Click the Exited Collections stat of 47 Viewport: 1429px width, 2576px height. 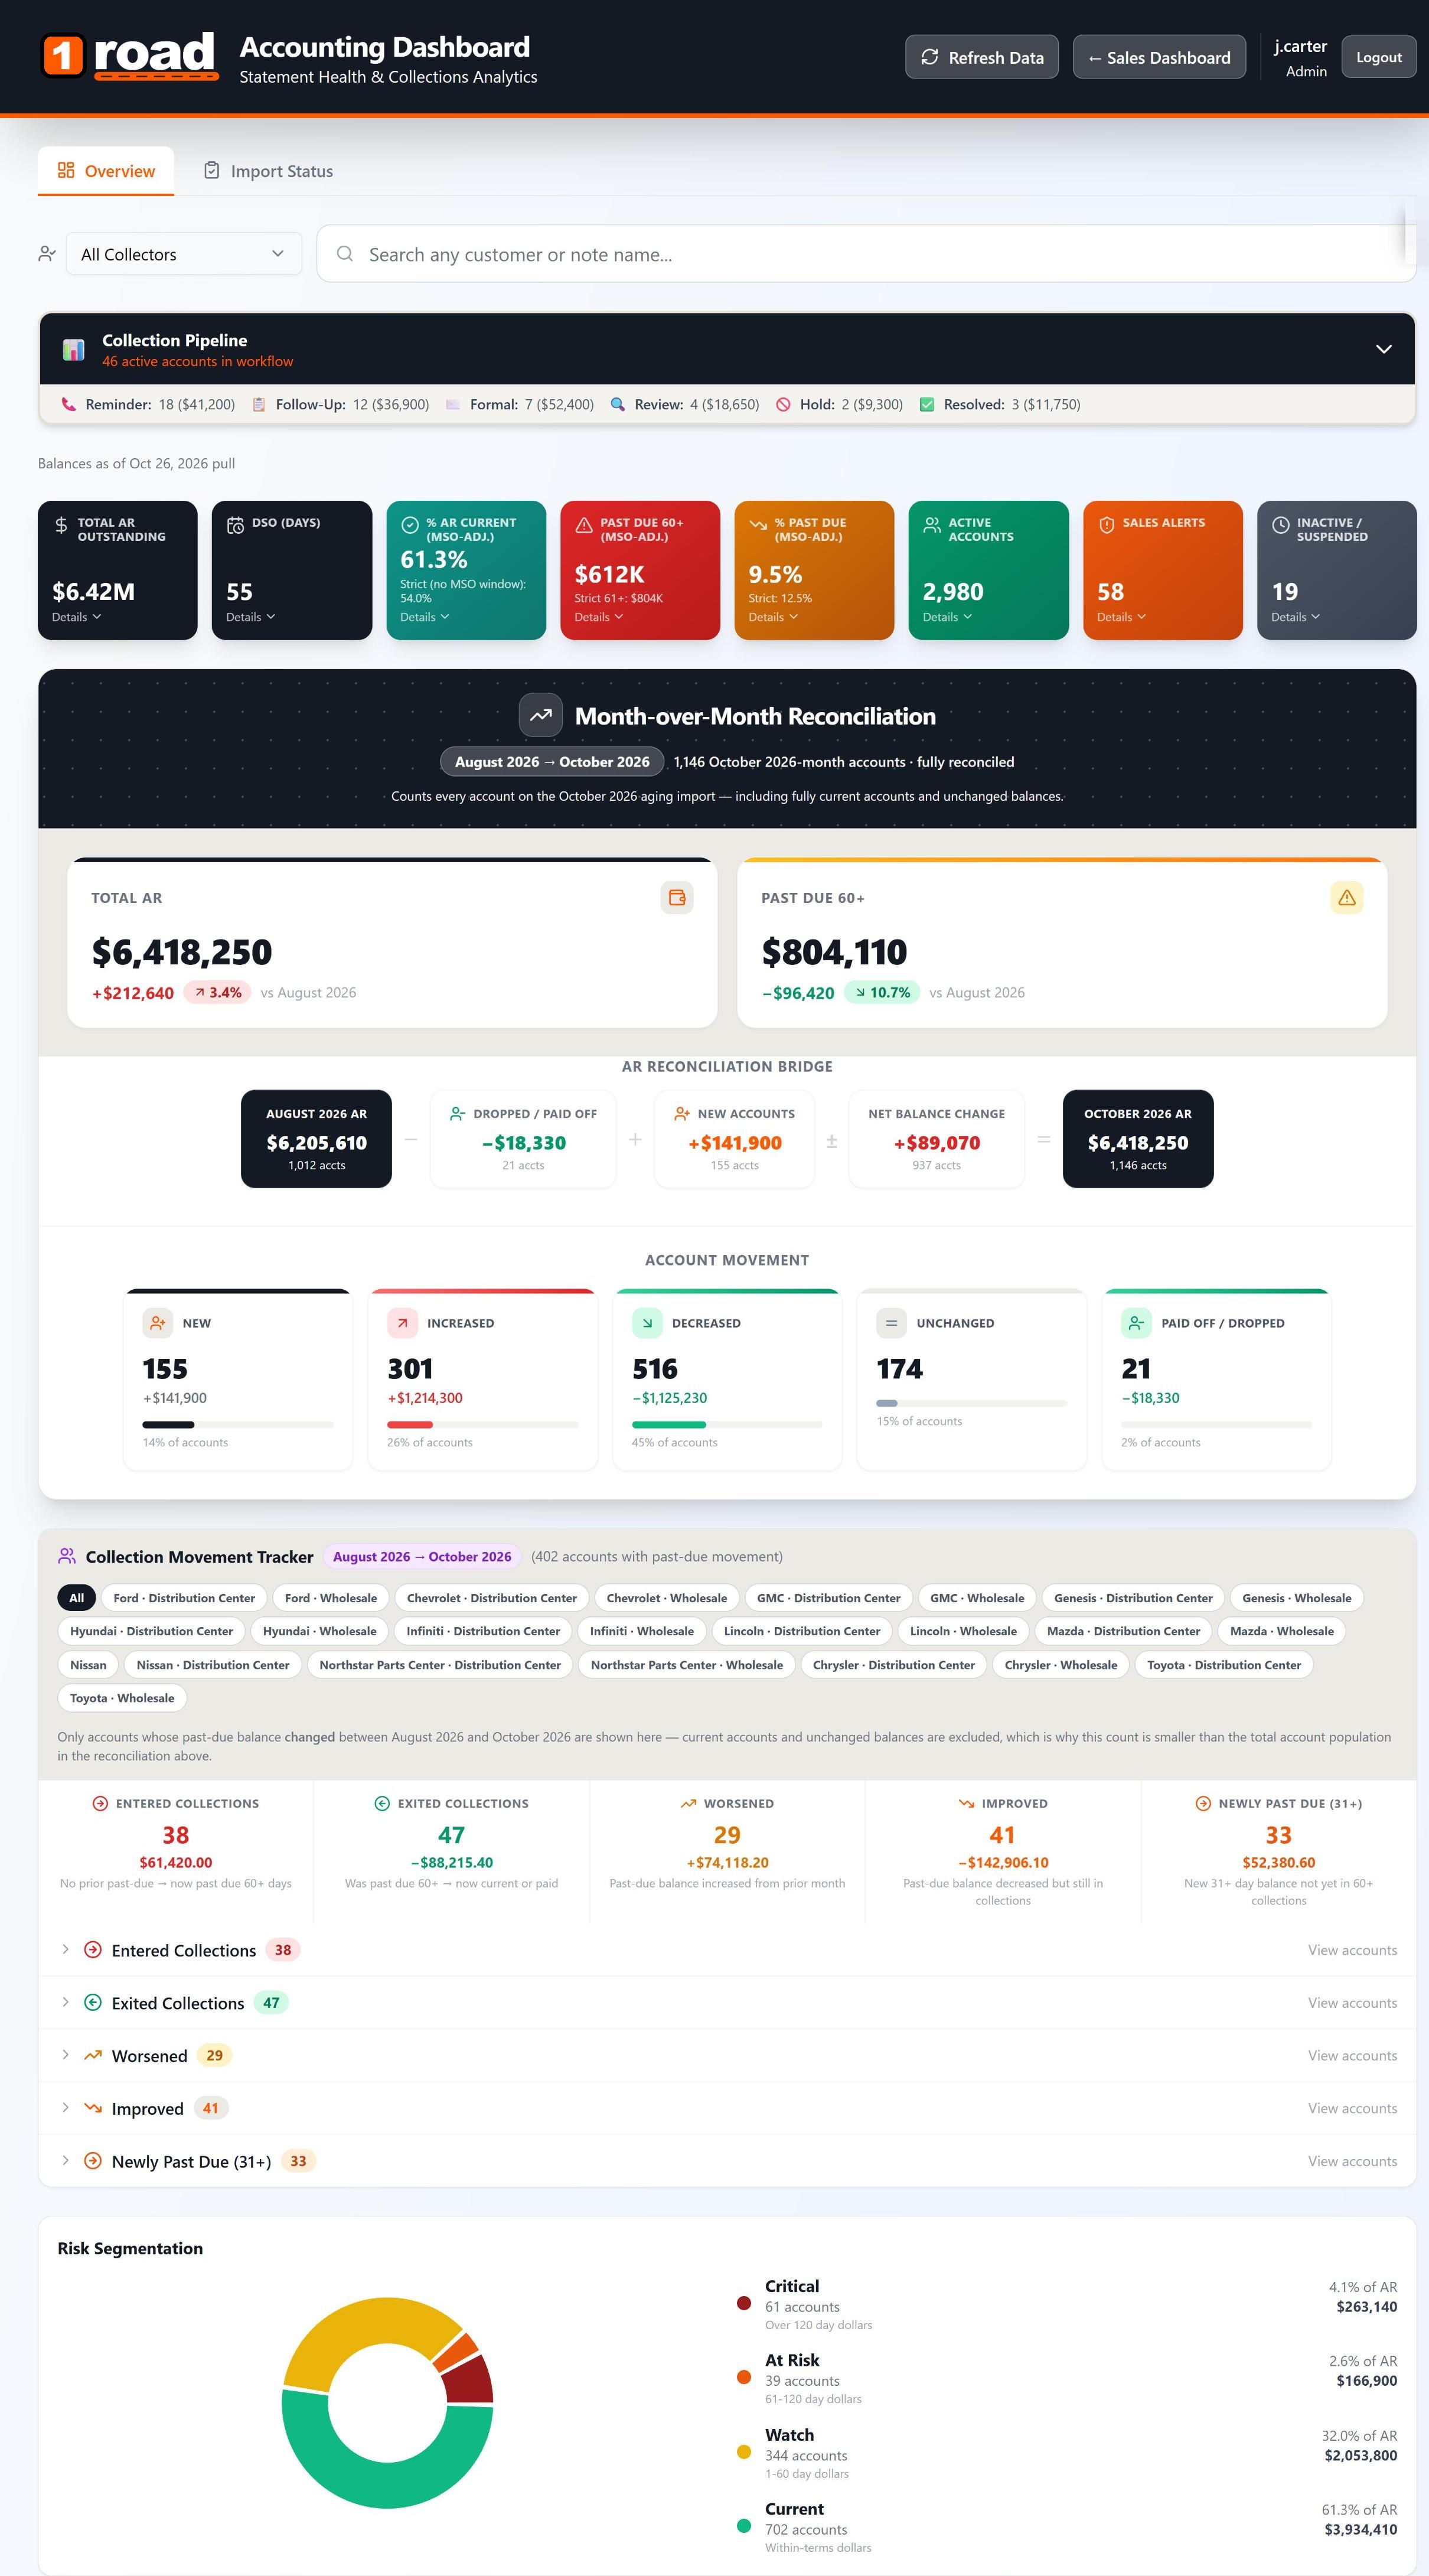[x=451, y=1852]
